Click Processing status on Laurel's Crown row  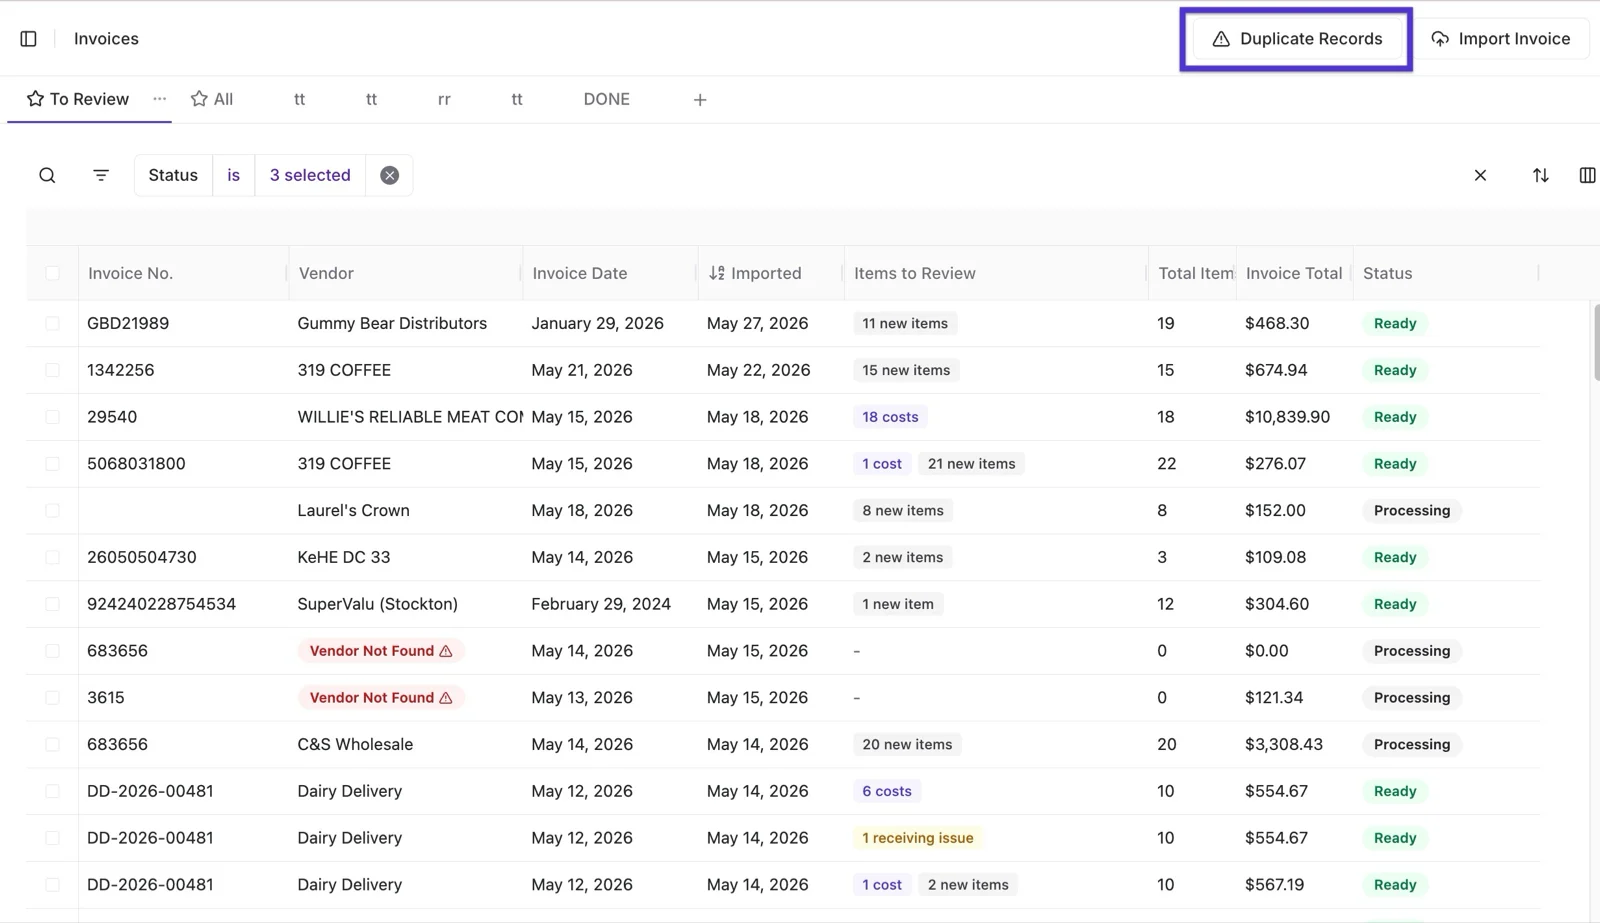tap(1411, 511)
